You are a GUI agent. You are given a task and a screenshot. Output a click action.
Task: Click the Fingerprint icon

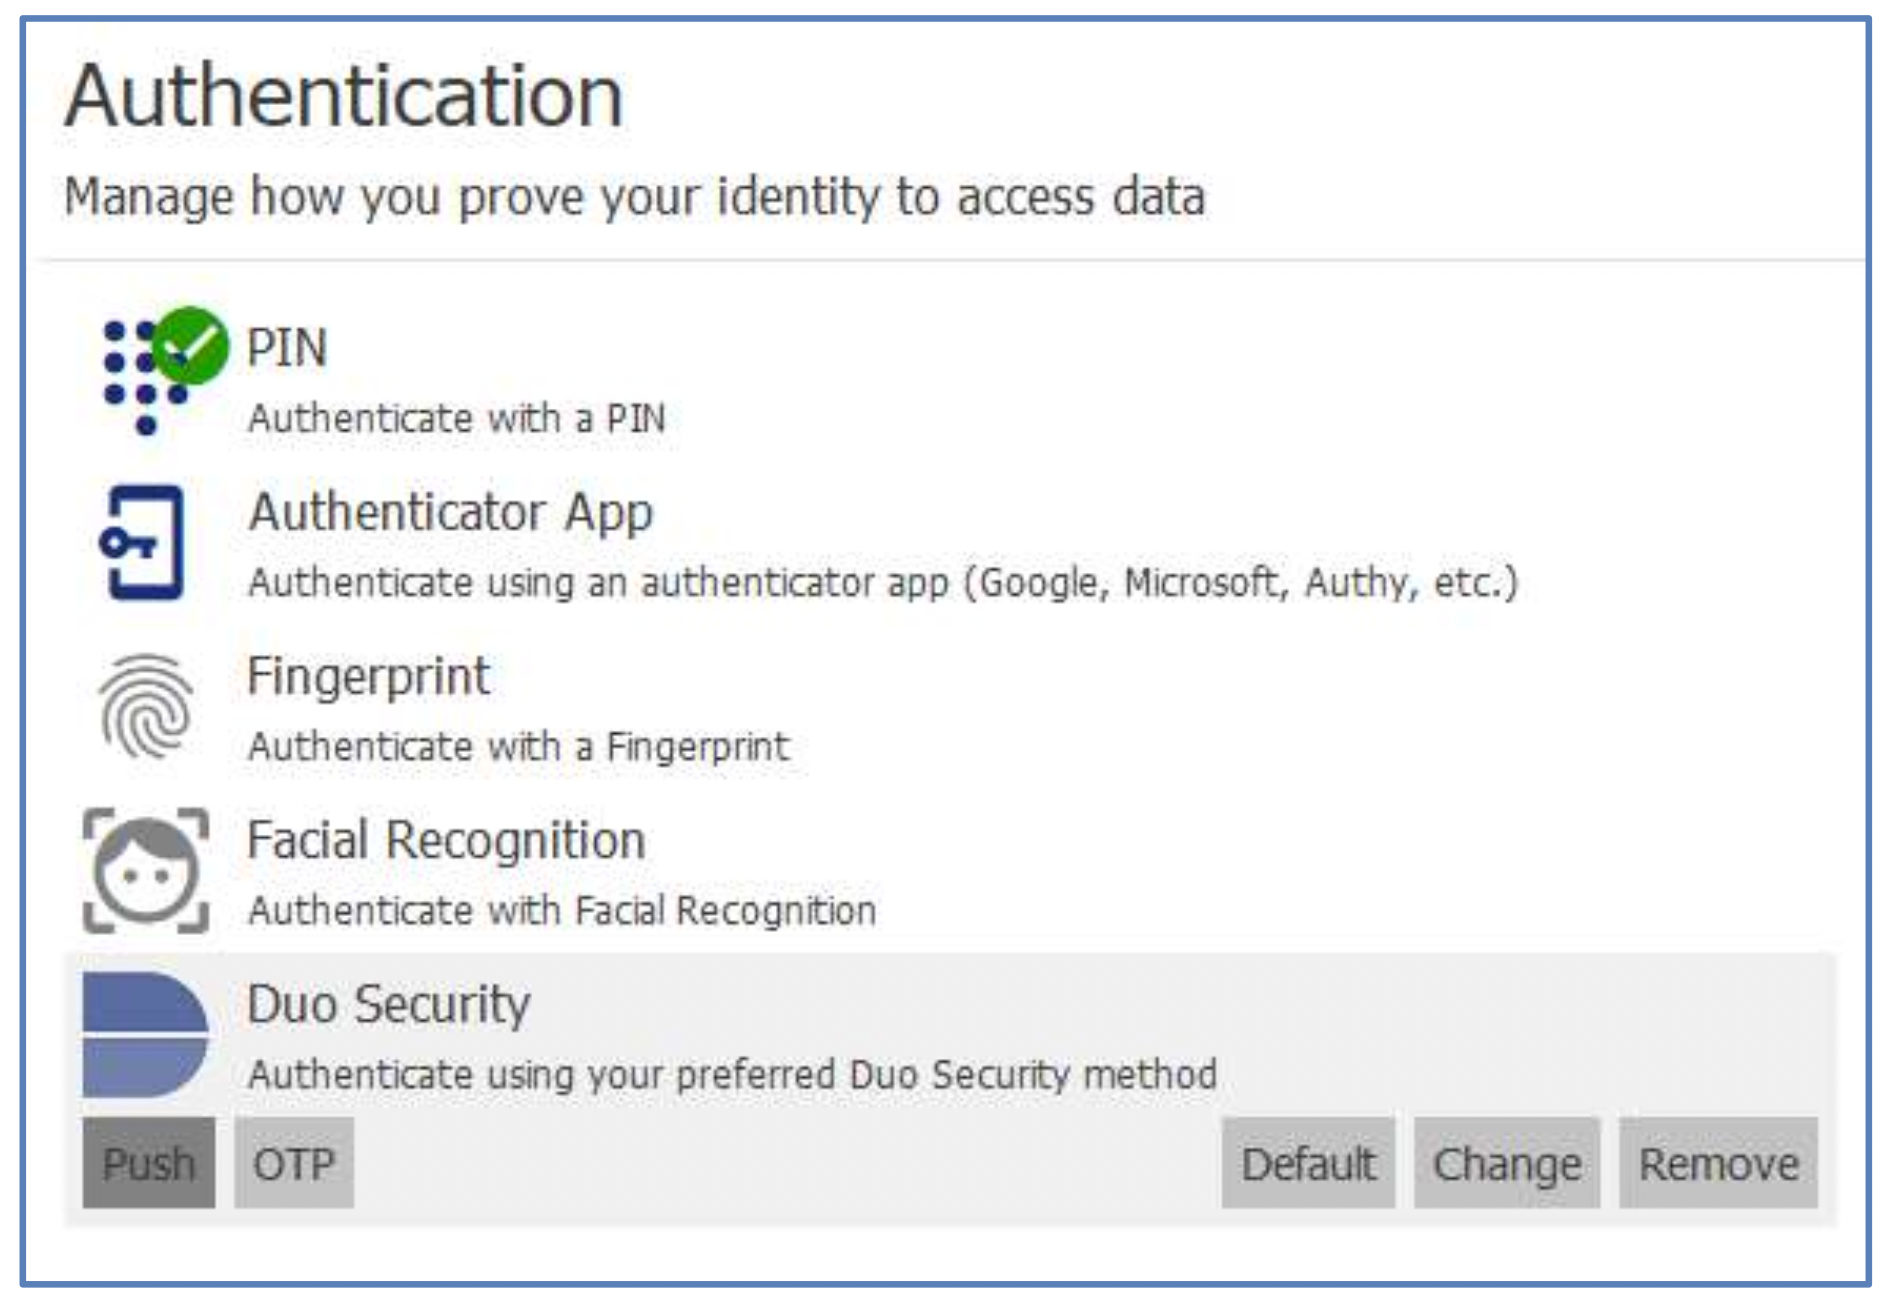click(146, 707)
